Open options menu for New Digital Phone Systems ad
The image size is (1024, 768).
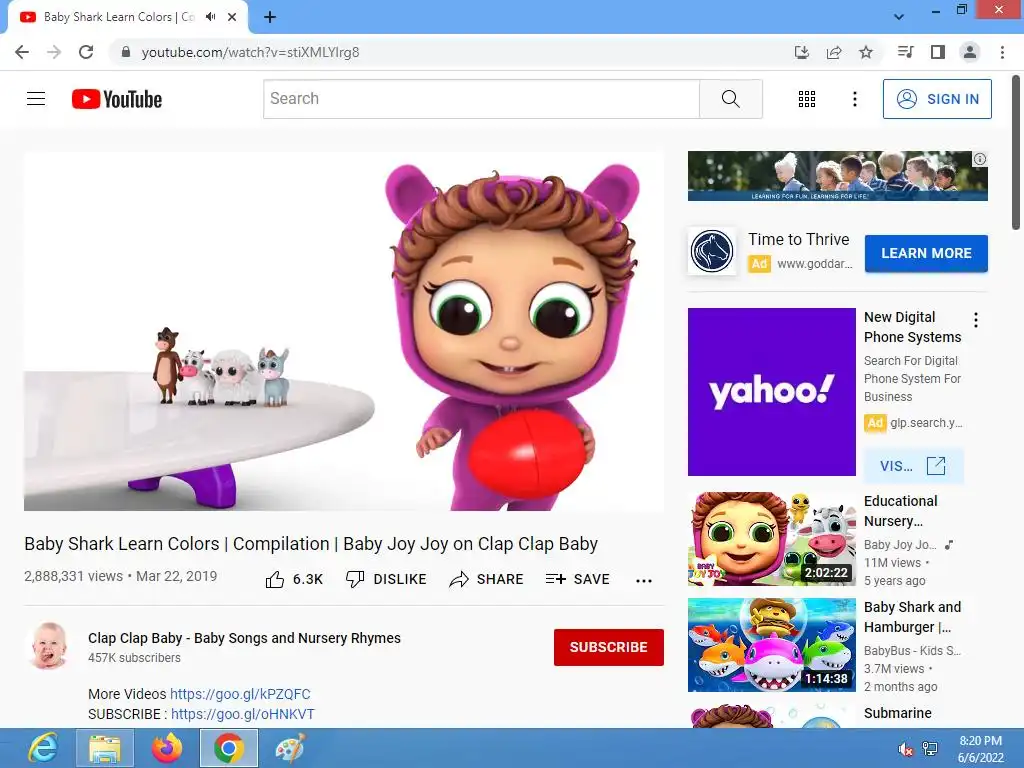point(976,319)
